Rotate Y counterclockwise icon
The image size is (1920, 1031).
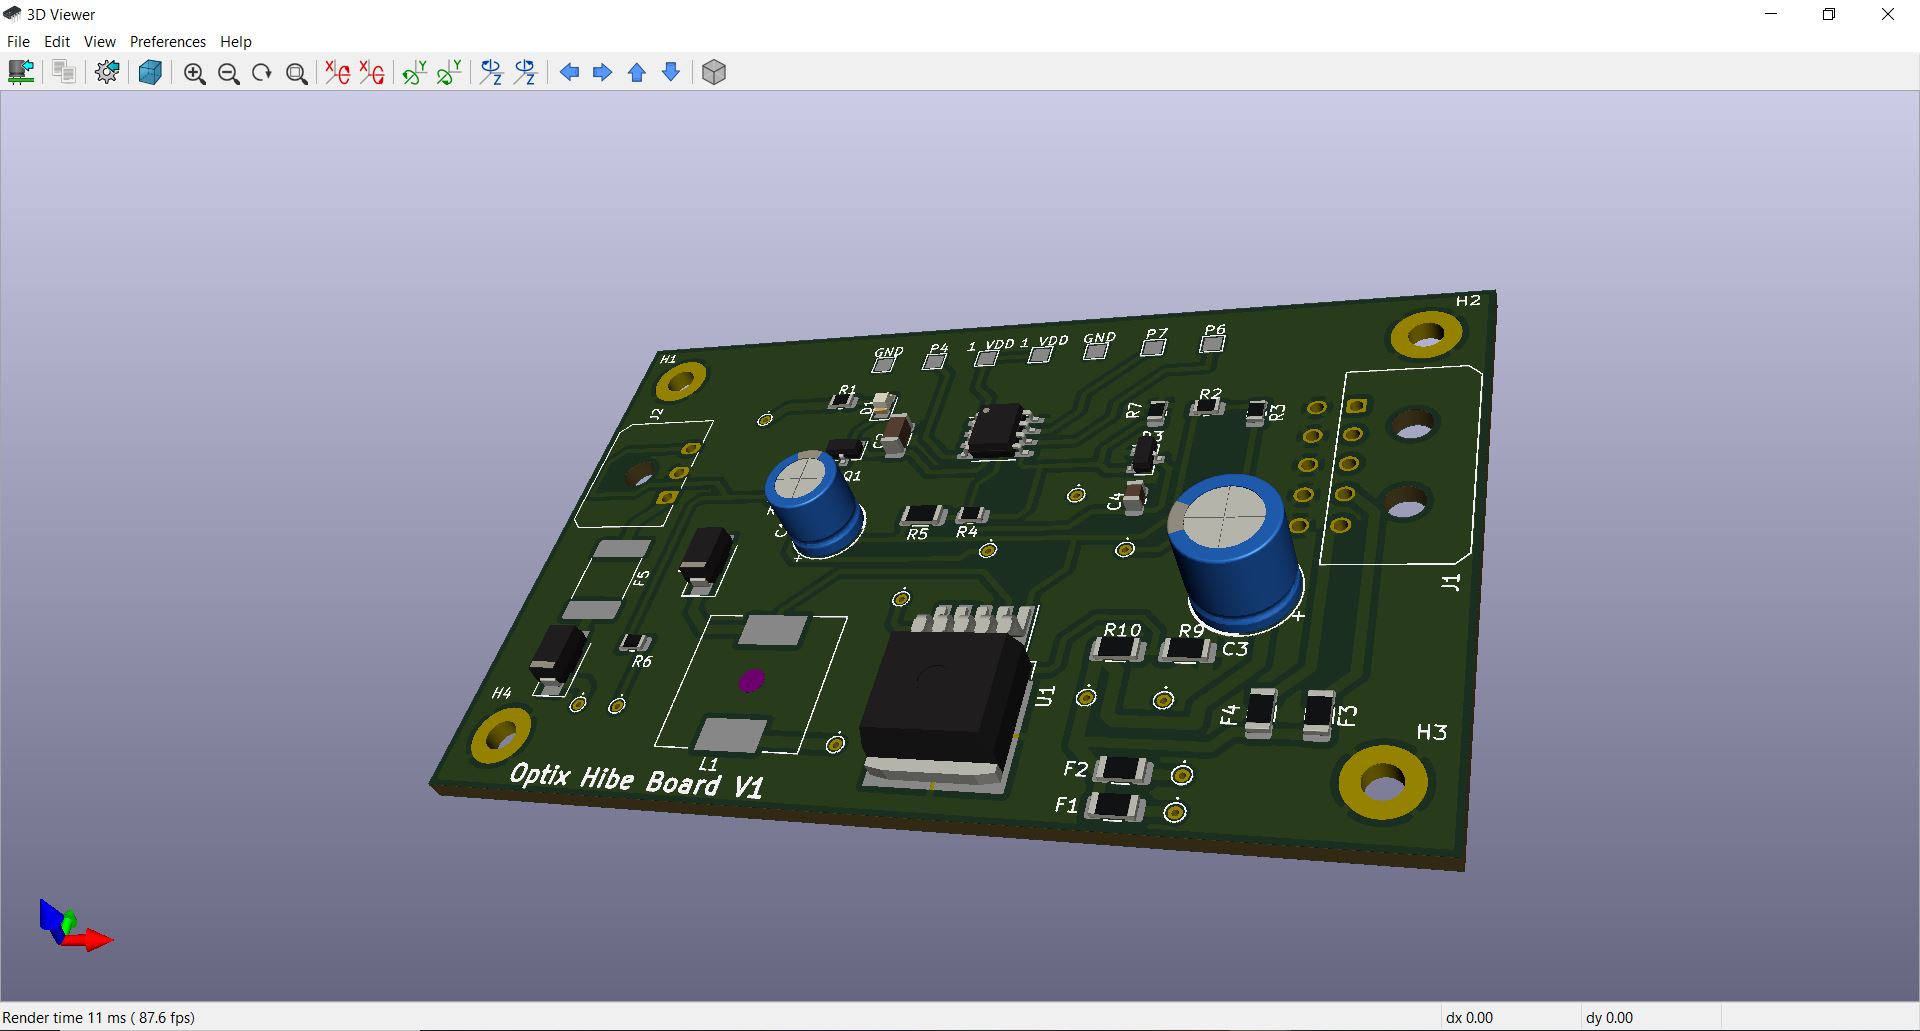[449, 72]
